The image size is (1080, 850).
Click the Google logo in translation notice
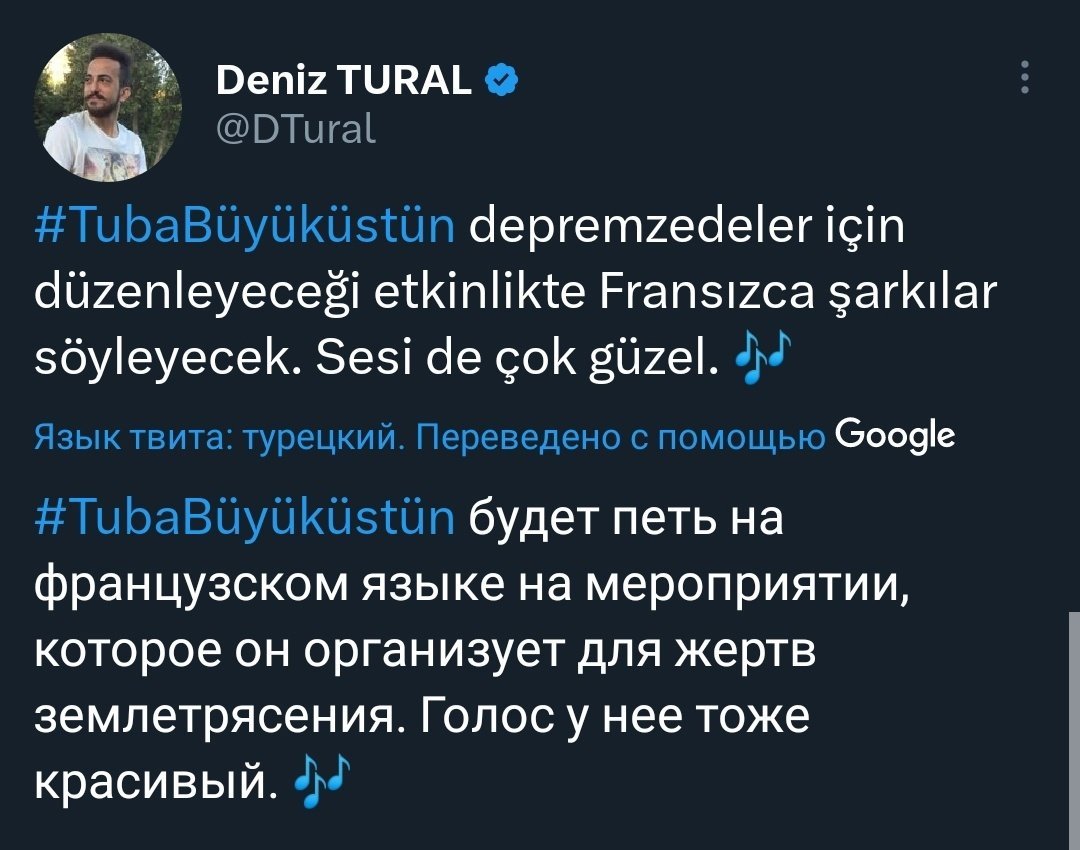coord(894,436)
